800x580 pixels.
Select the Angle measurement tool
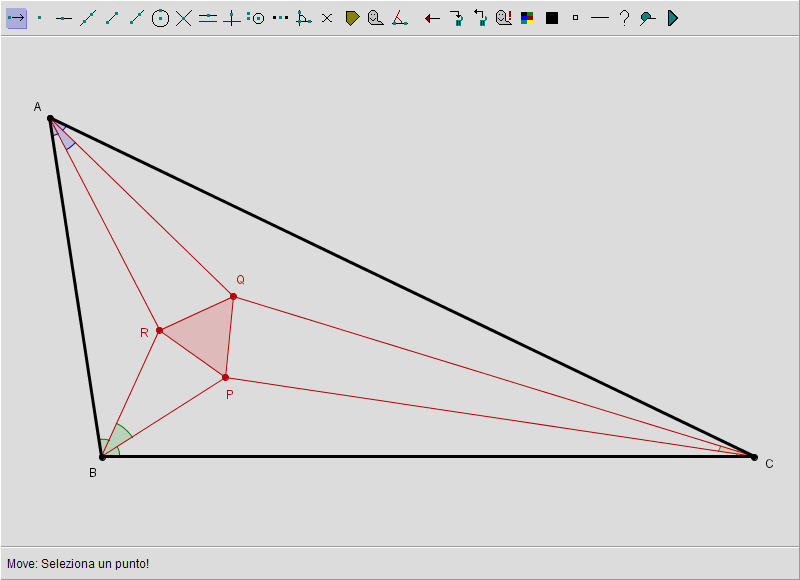[304, 18]
